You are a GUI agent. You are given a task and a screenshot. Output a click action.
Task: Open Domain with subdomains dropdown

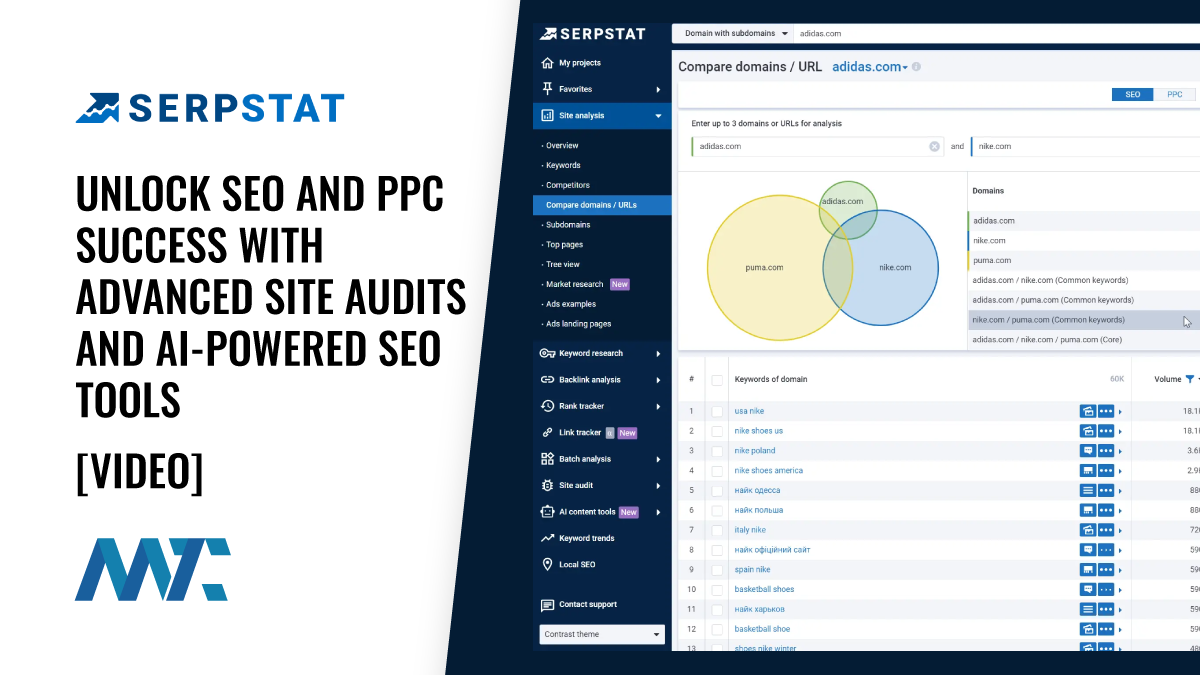point(733,33)
